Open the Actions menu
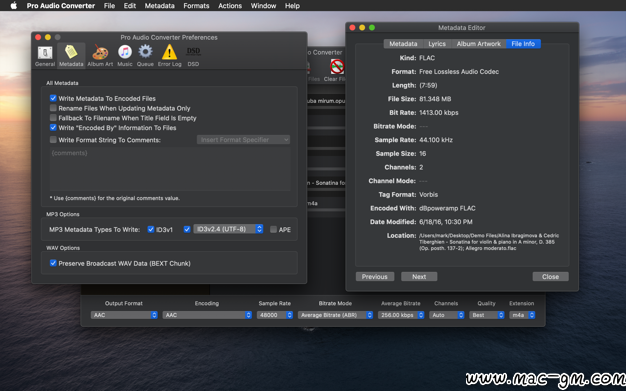This screenshot has height=391, width=626. click(x=230, y=6)
